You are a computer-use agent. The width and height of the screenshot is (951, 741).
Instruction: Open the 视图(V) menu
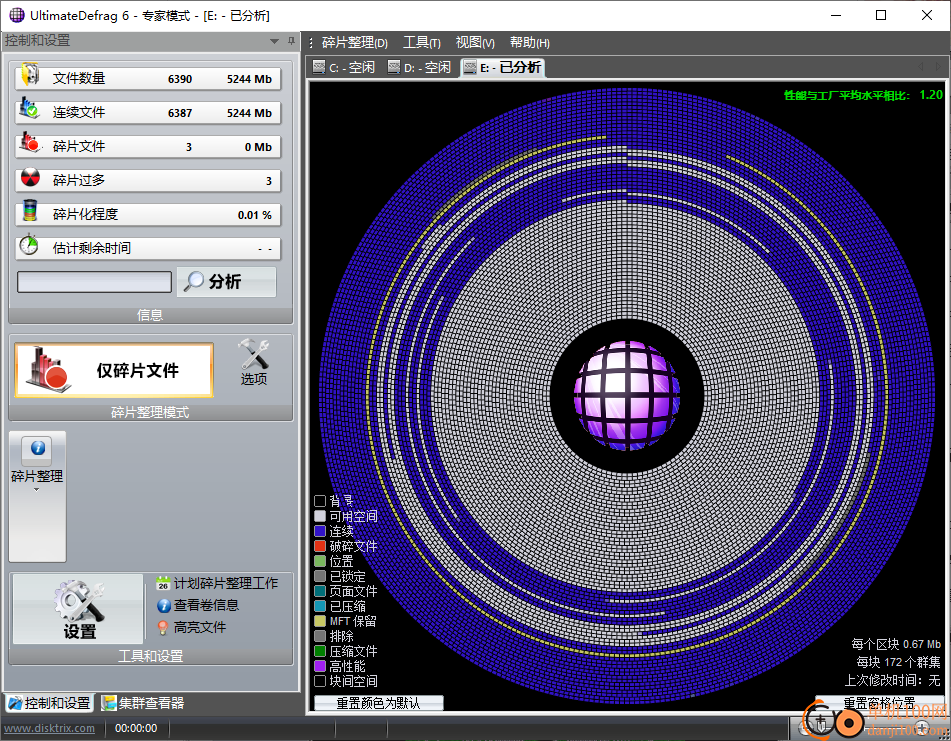pyautogui.click(x=475, y=42)
